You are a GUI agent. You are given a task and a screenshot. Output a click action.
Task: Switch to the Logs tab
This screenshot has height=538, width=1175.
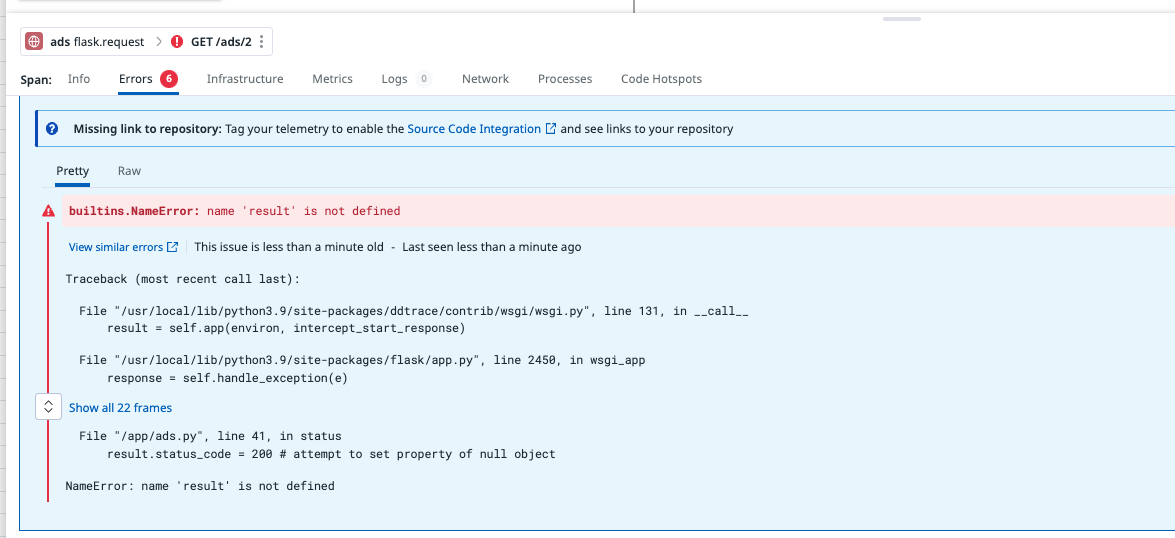tap(394, 79)
